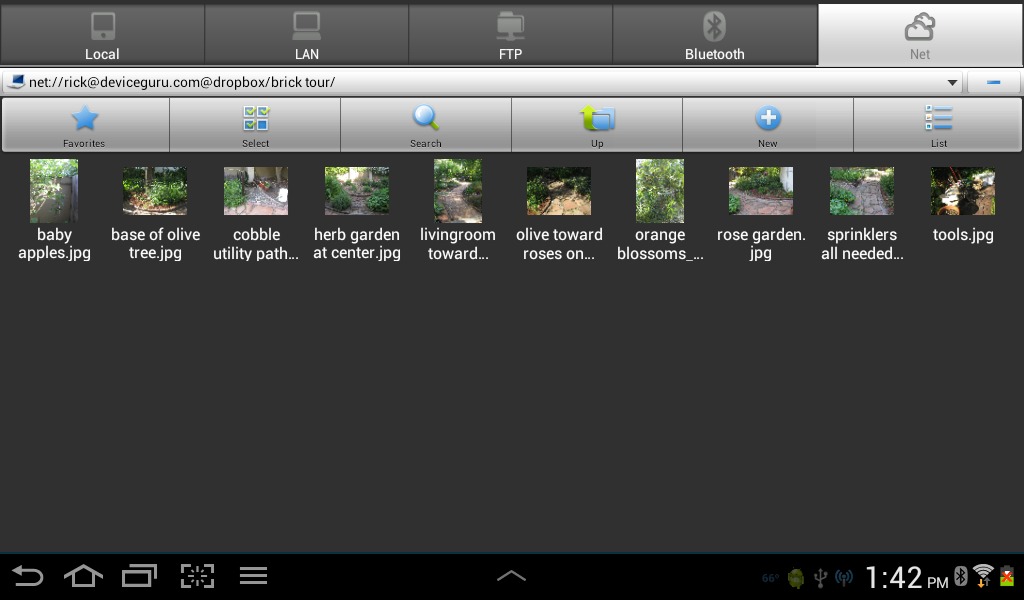The height and width of the screenshot is (600, 1024).
Task: Click the "herb garden at center.jpg" label
Action: pos(357,244)
